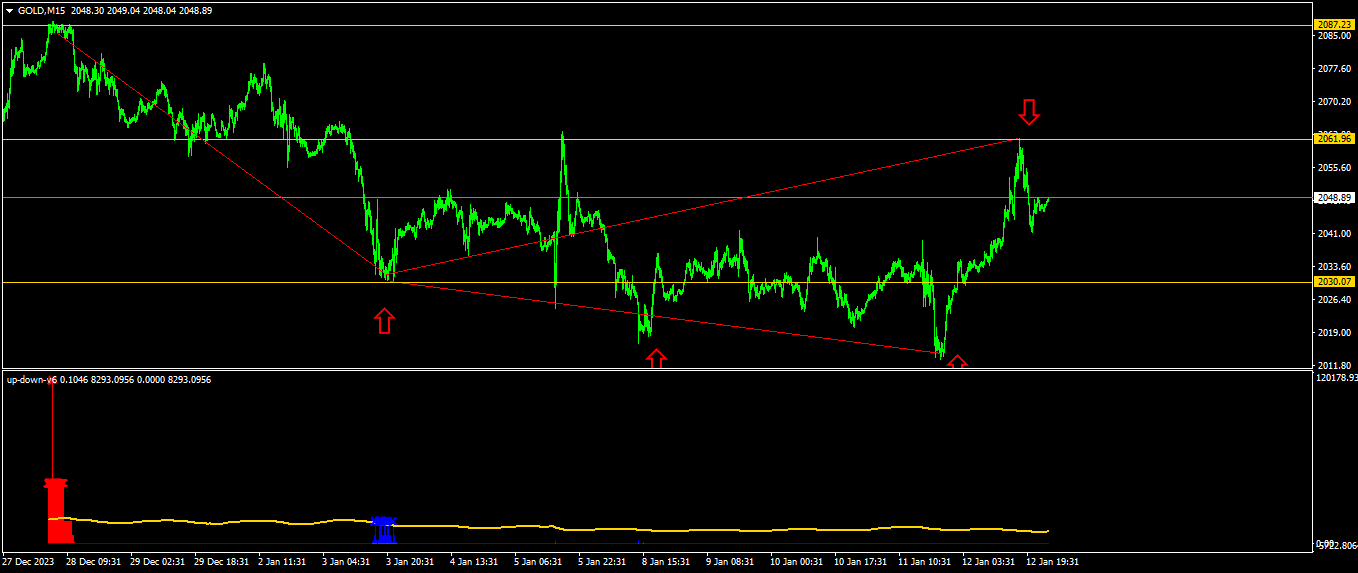Viewport: 1358px width, 573px height.
Task: Click the 2033.60 price scale value
Action: pyautogui.click(x=1335, y=267)
